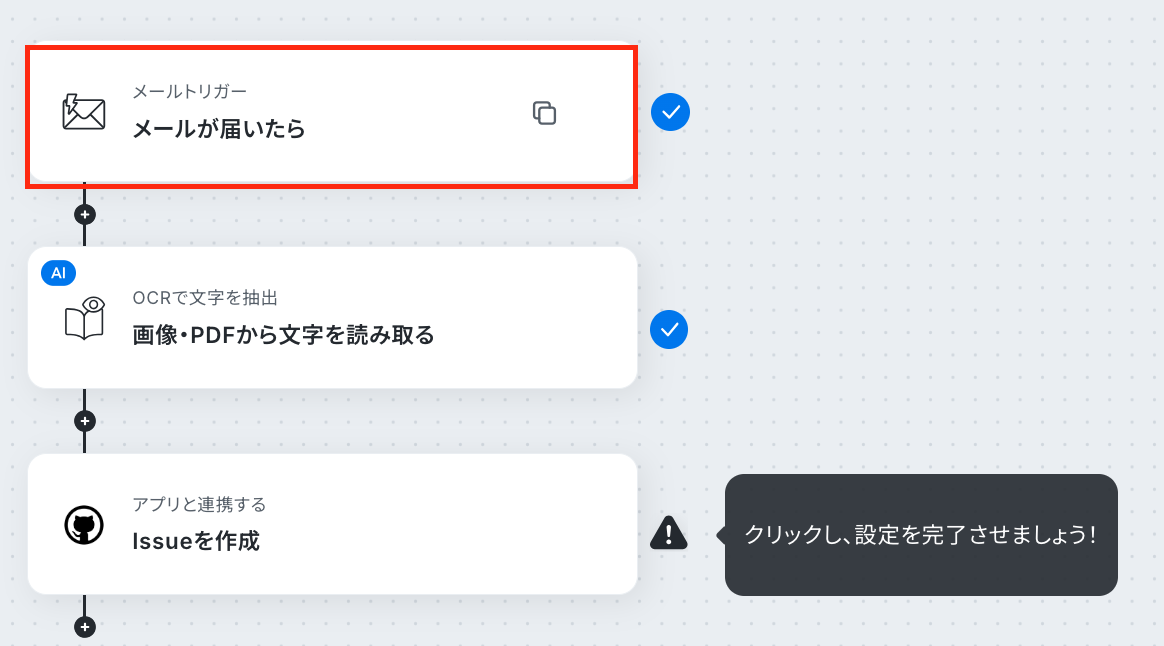Copy the メールが届いたら trigger step
Screen dimensions: 1164x646
[x=544, y=113]
